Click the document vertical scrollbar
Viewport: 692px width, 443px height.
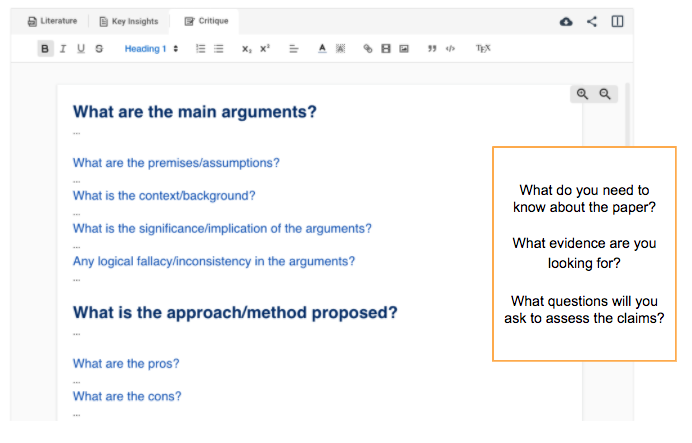click(627, 115)
